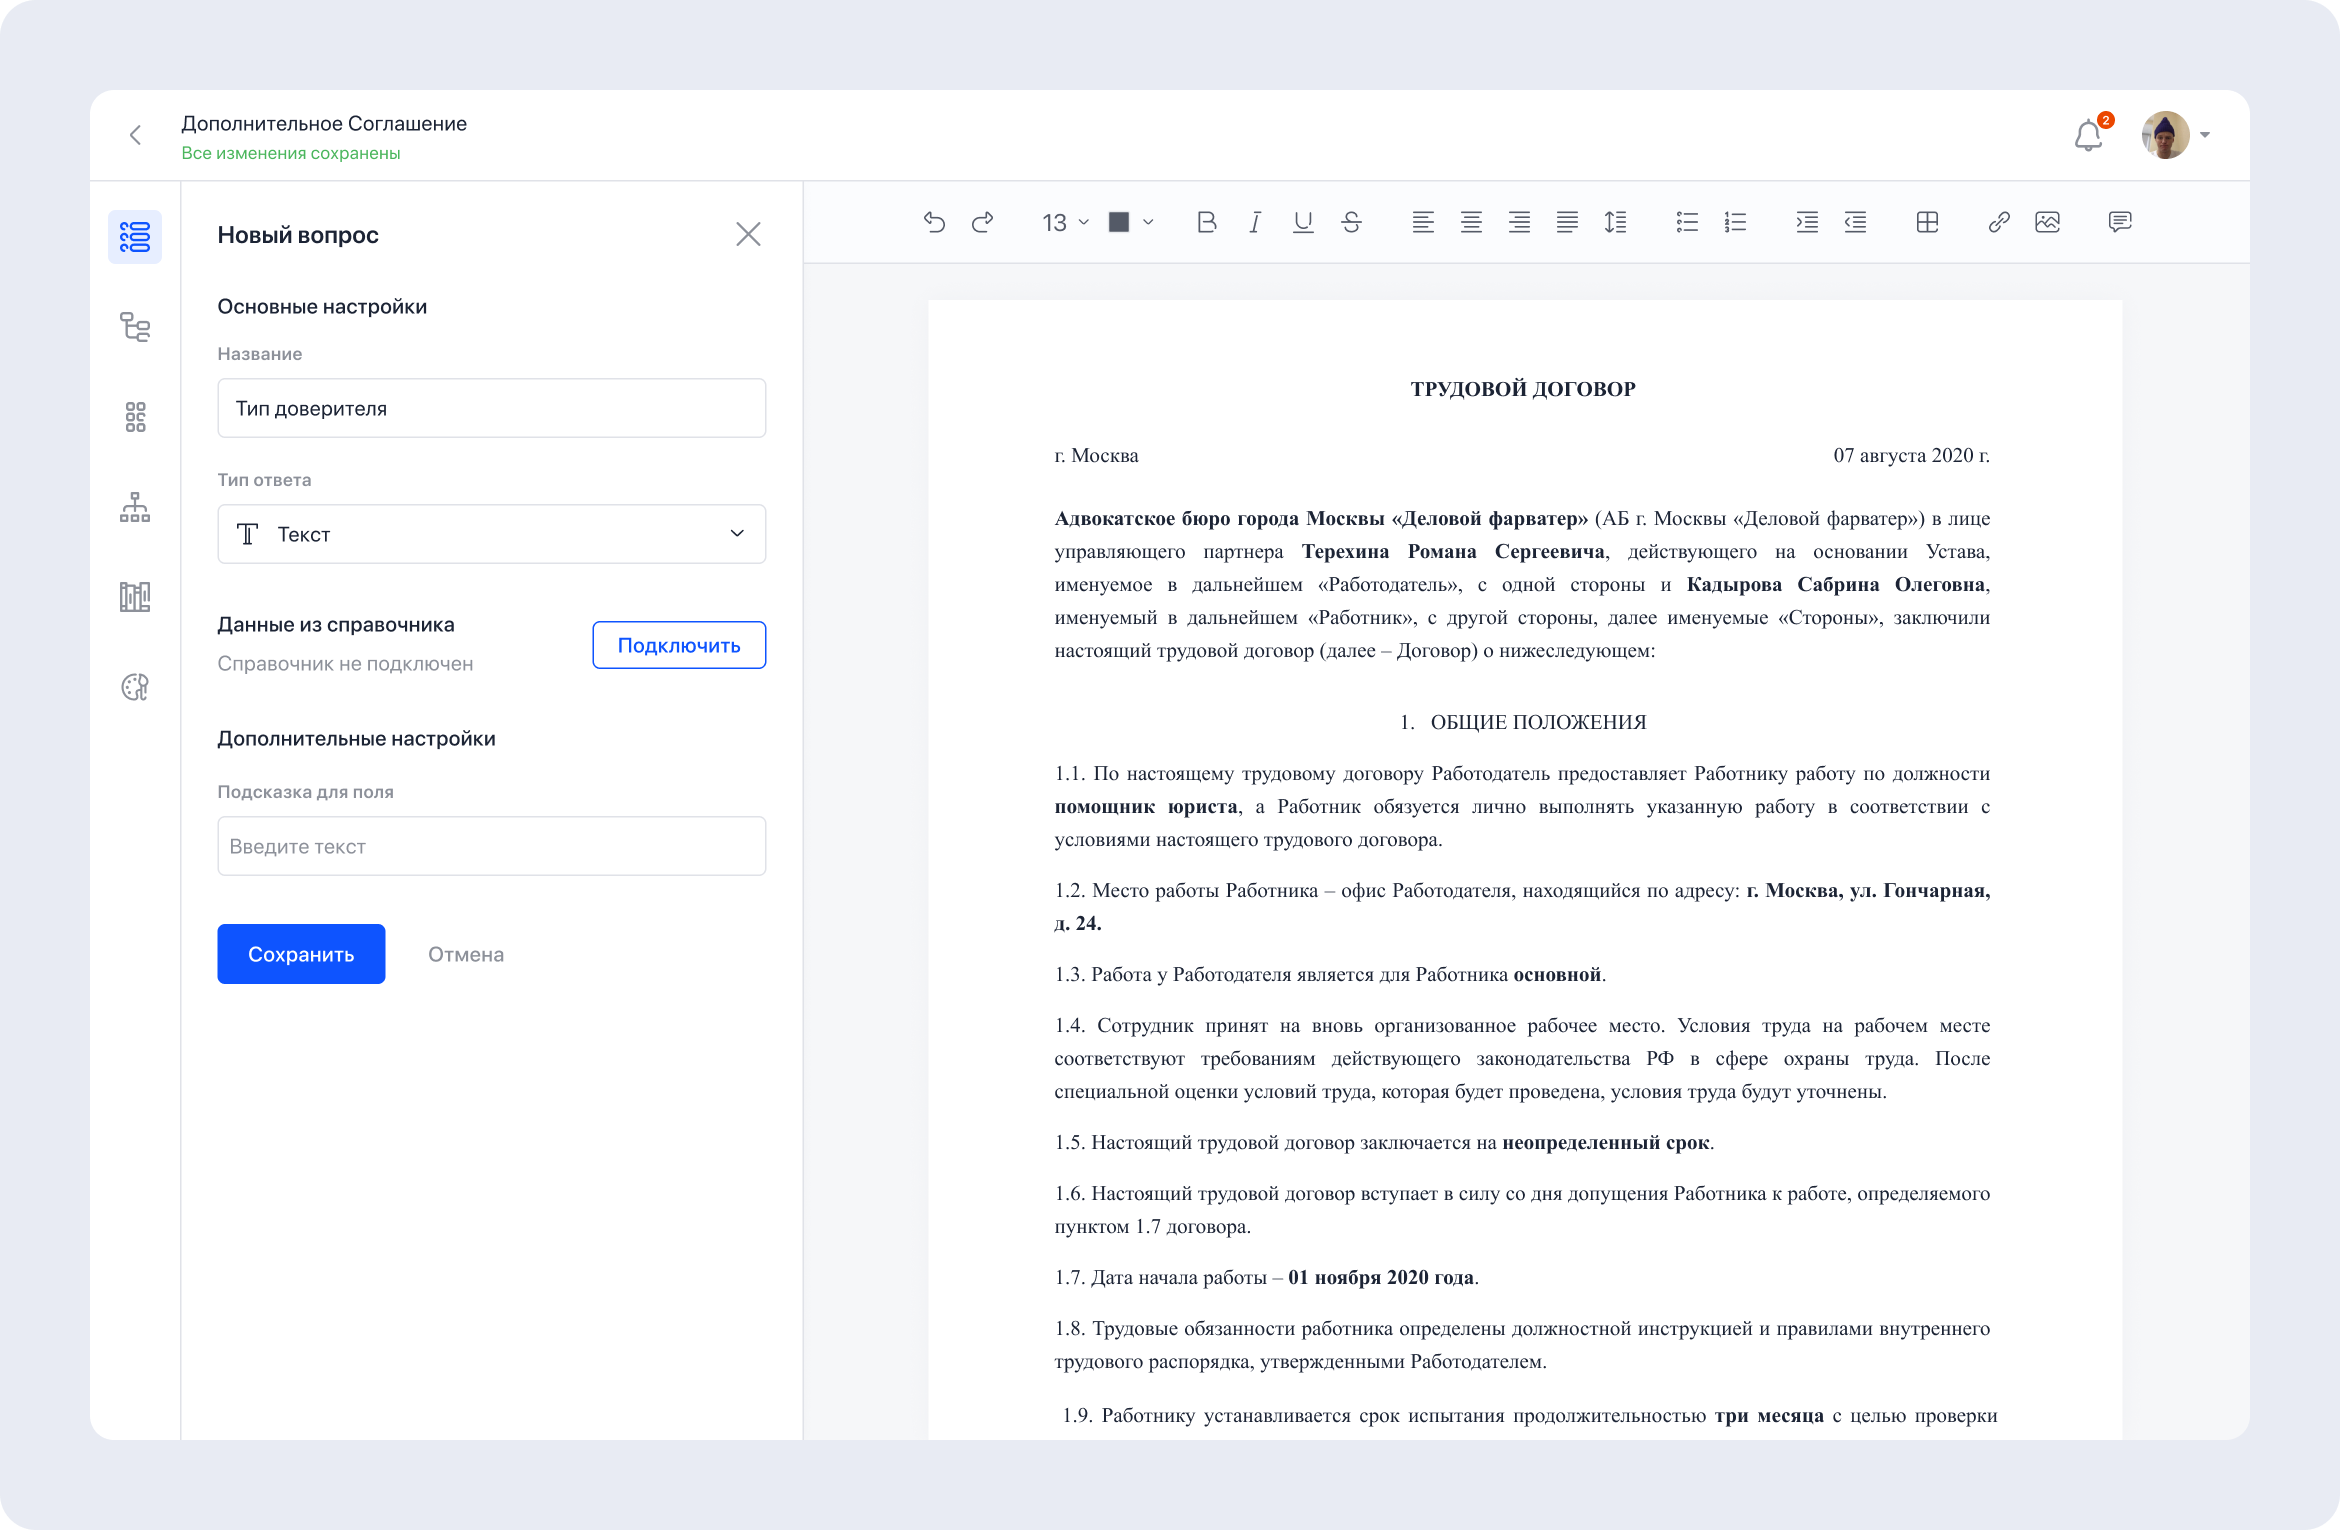Expand the text color picker arrow
The width and height of the screenshot is (2340, 1530).
[1148, 222]
